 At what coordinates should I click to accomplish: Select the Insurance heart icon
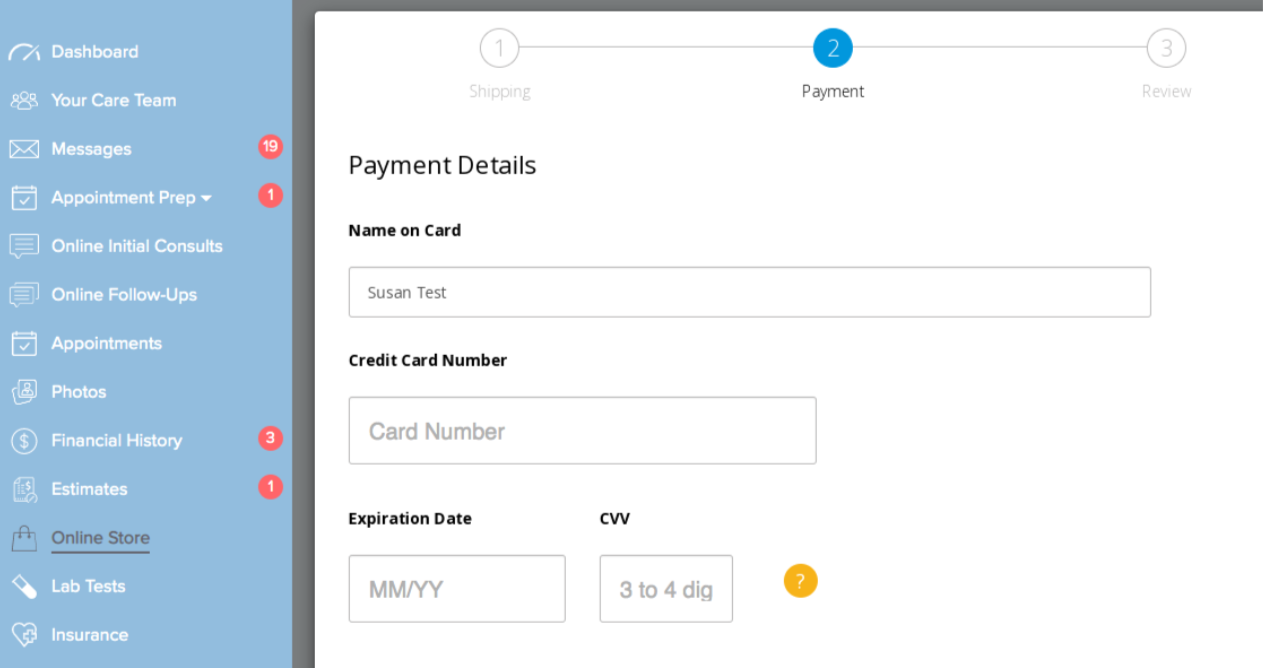(24, 635)
